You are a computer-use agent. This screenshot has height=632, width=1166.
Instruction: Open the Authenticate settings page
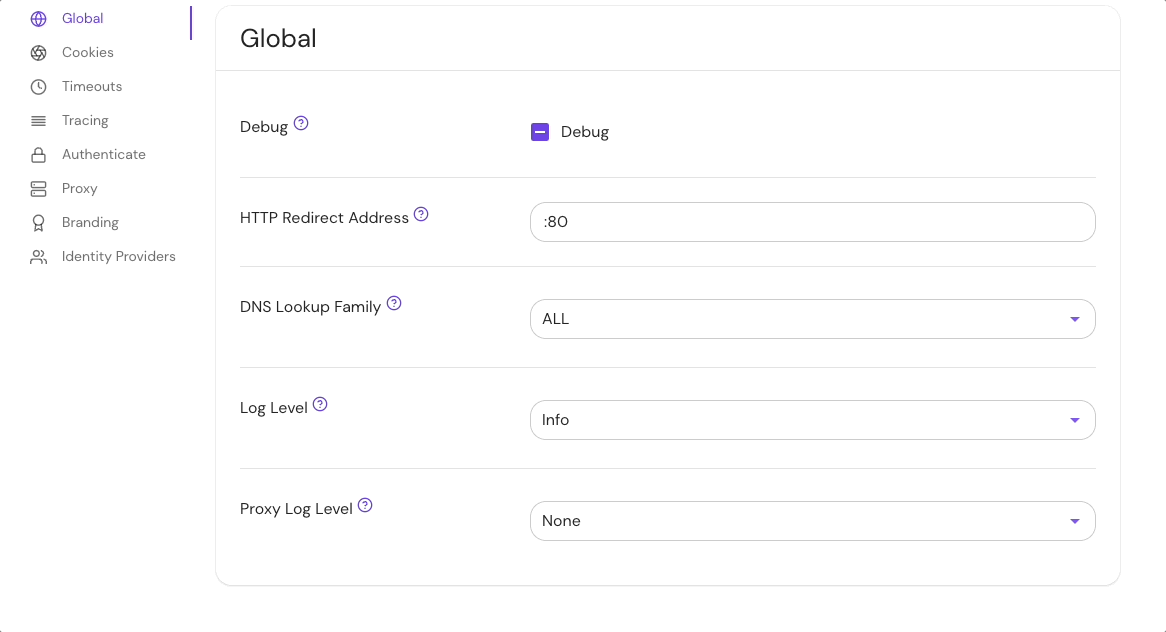[104, 155]
